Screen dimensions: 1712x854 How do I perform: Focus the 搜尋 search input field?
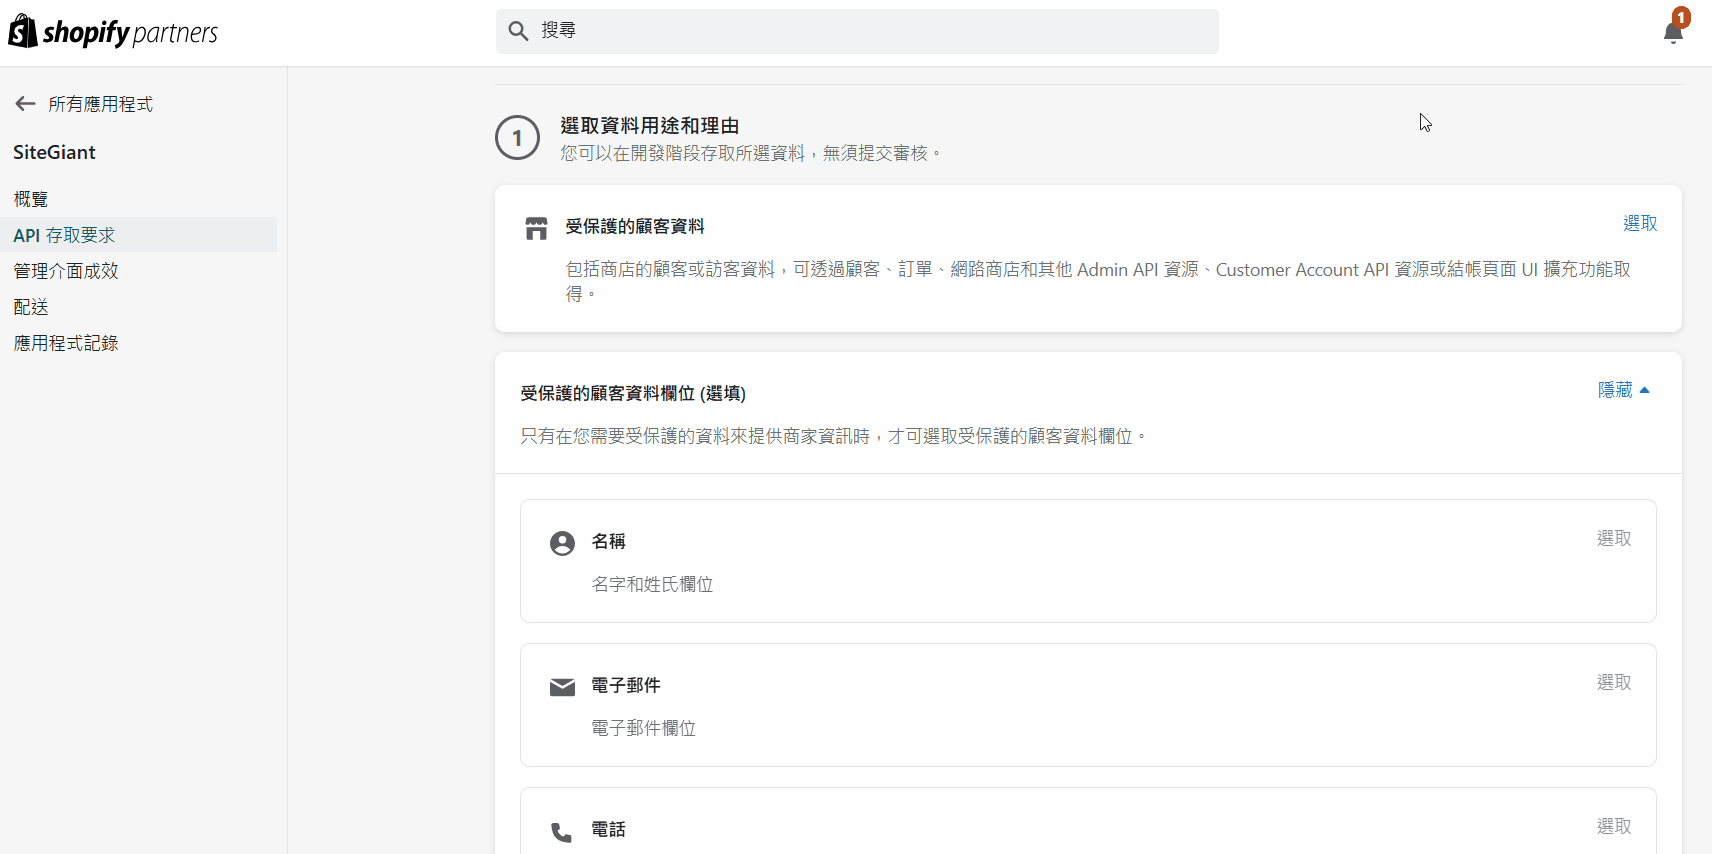pos(870,31)
